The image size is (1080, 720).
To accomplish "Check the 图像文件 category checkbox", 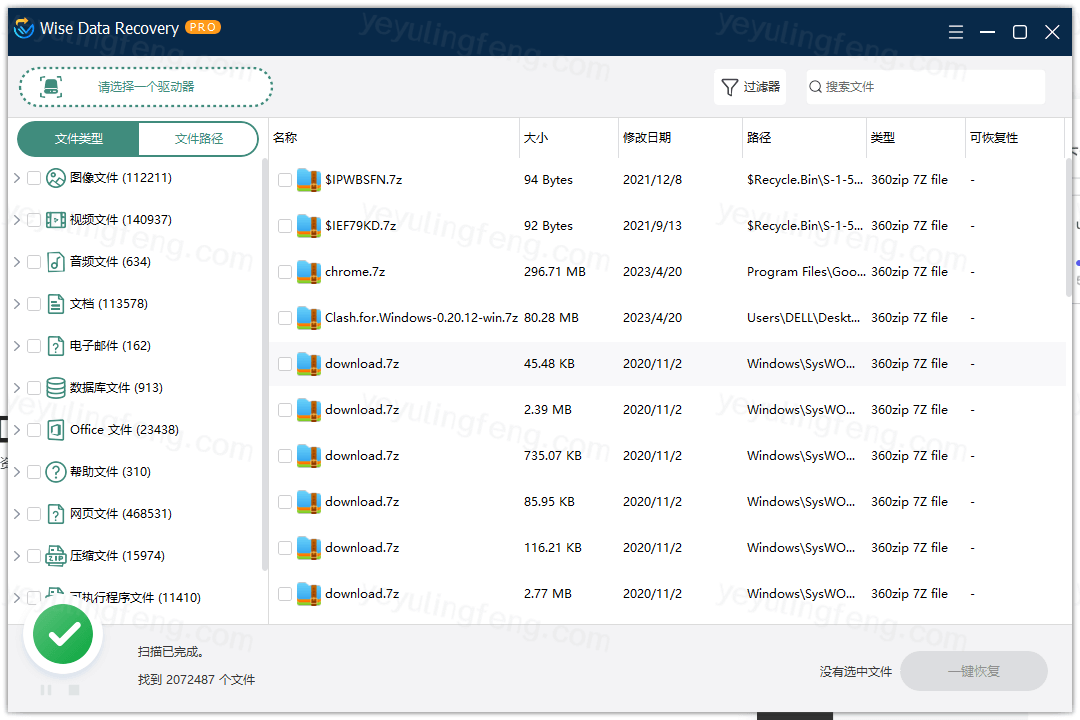I will coord(34,178).
